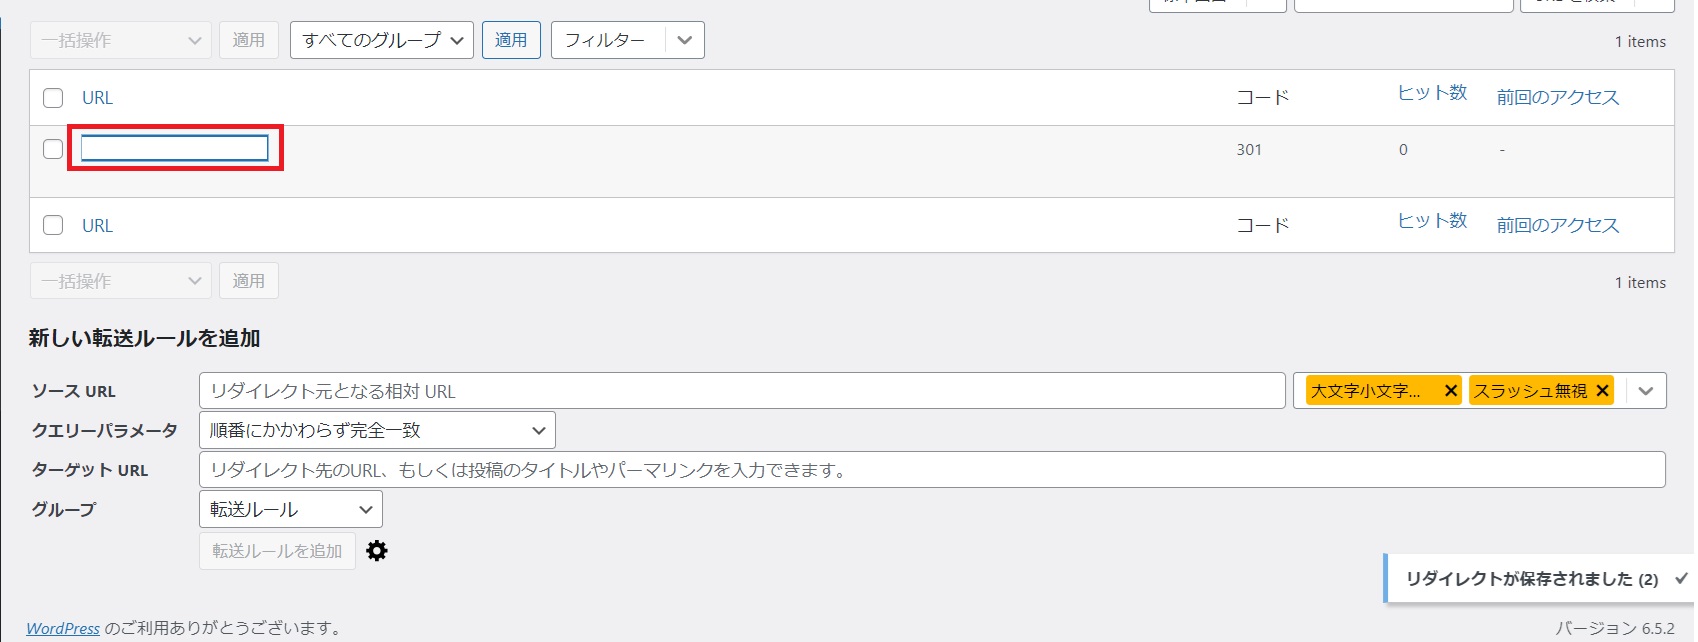Open the 一括操作 dropdown below the table

click(121, 281)
